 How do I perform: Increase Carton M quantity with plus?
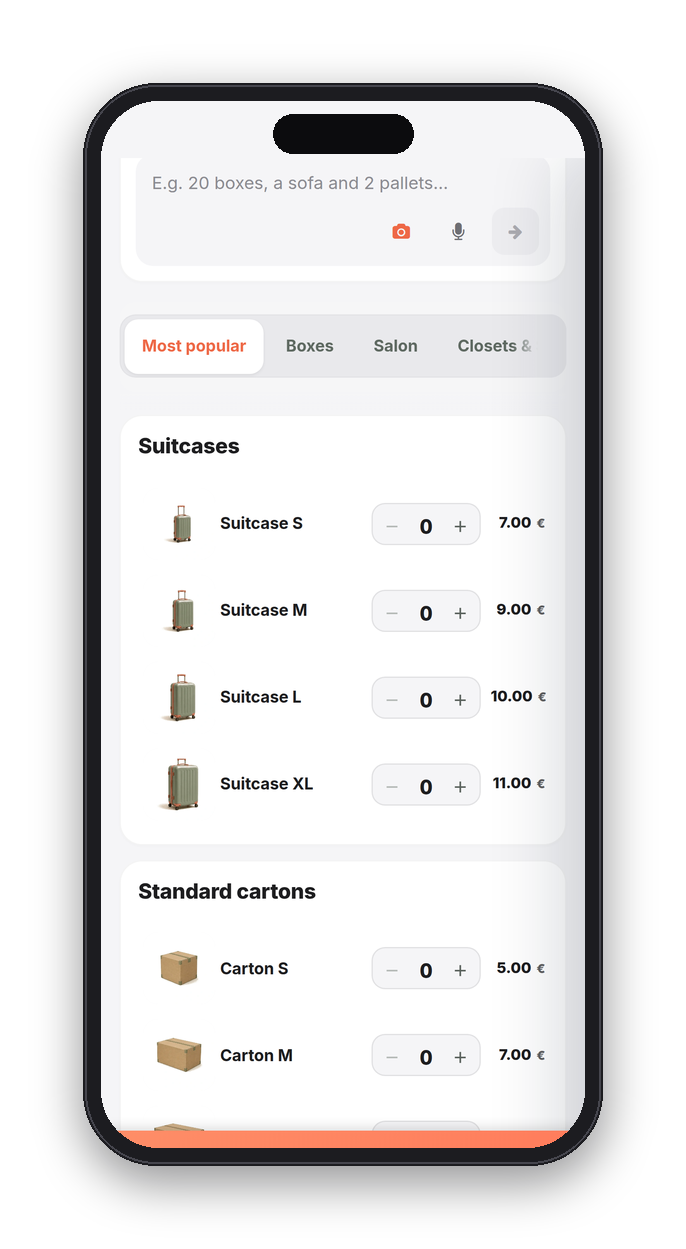[460, 1058]
